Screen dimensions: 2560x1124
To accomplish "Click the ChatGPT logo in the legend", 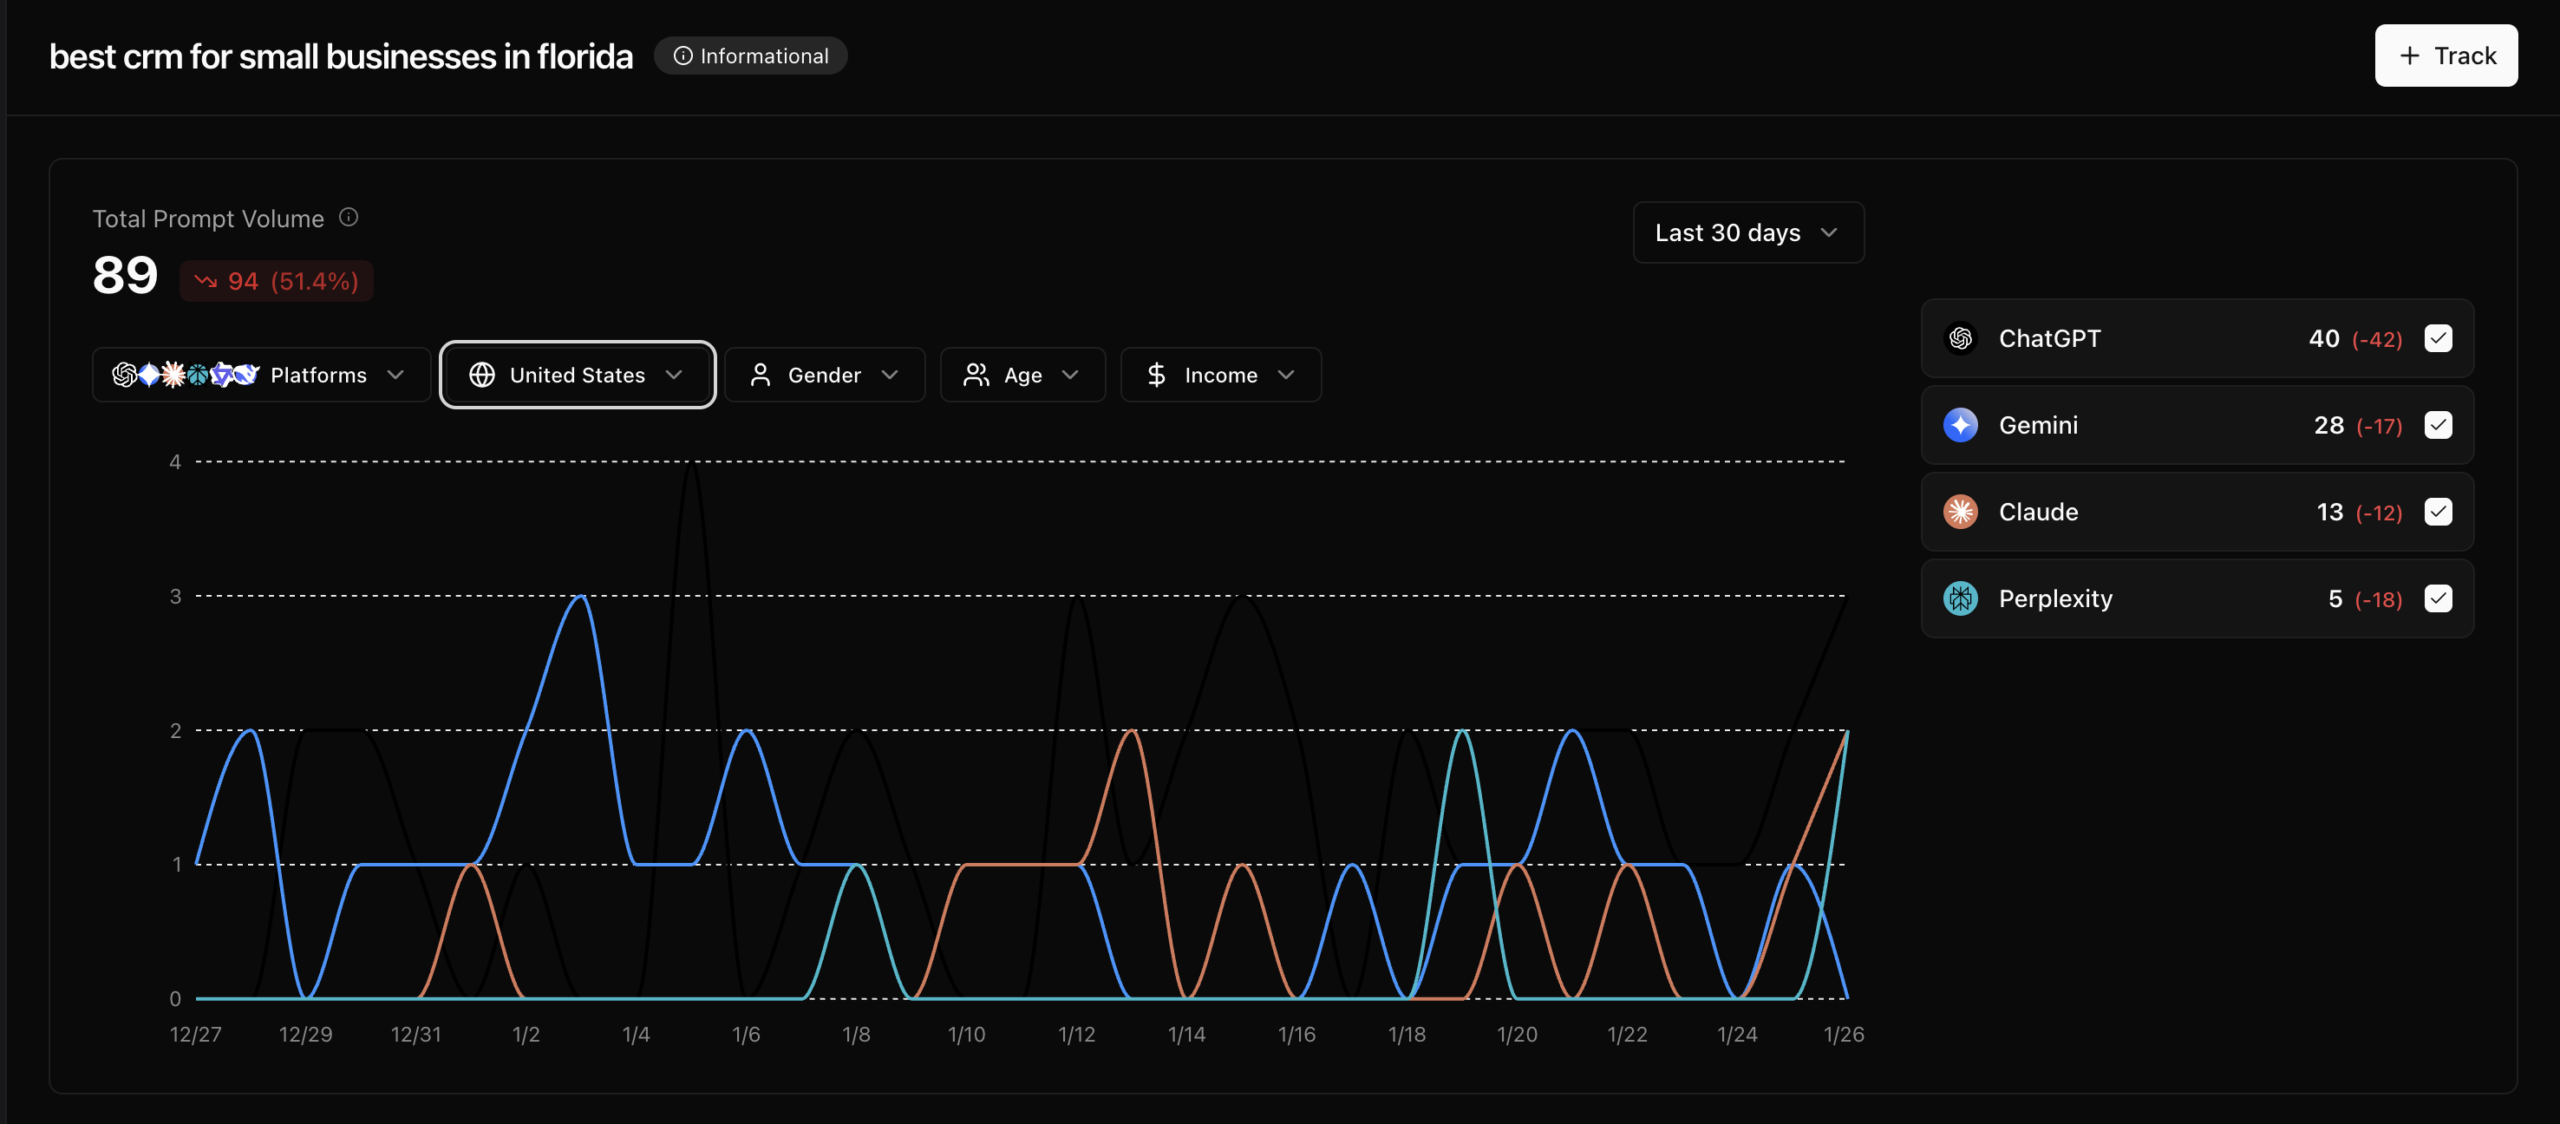I will tap(1961, 338).
